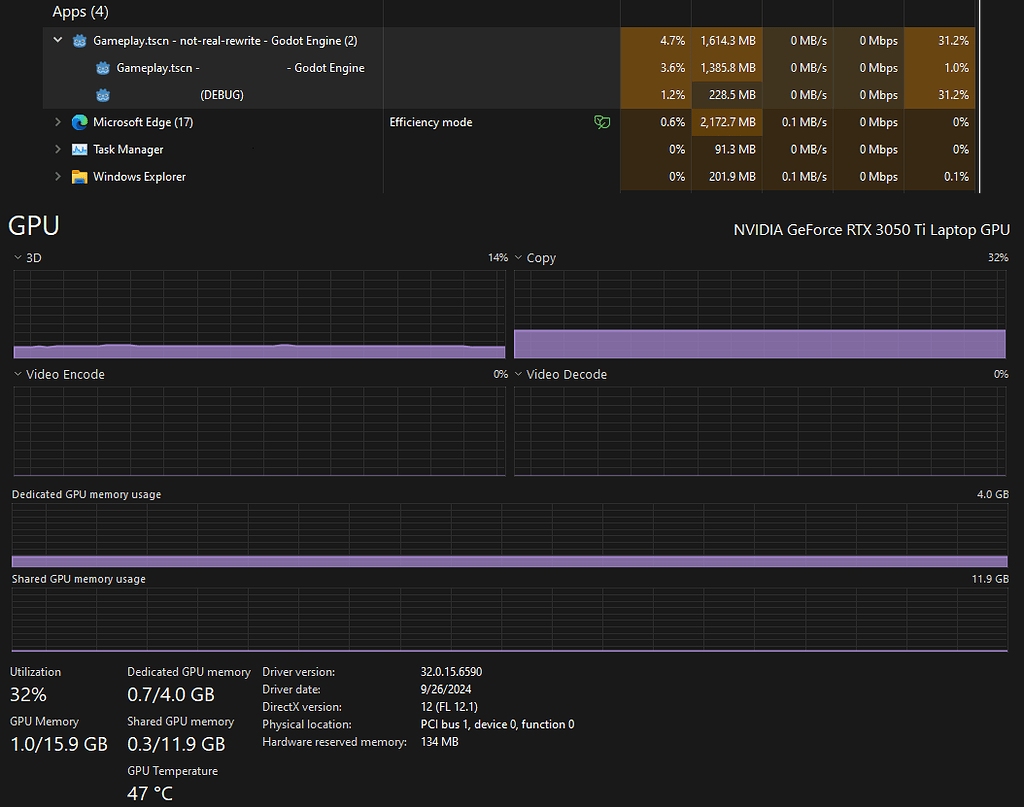Collapse the Godot Engine process group
This screenshot has height=807, width=1024.
[57, 40]
